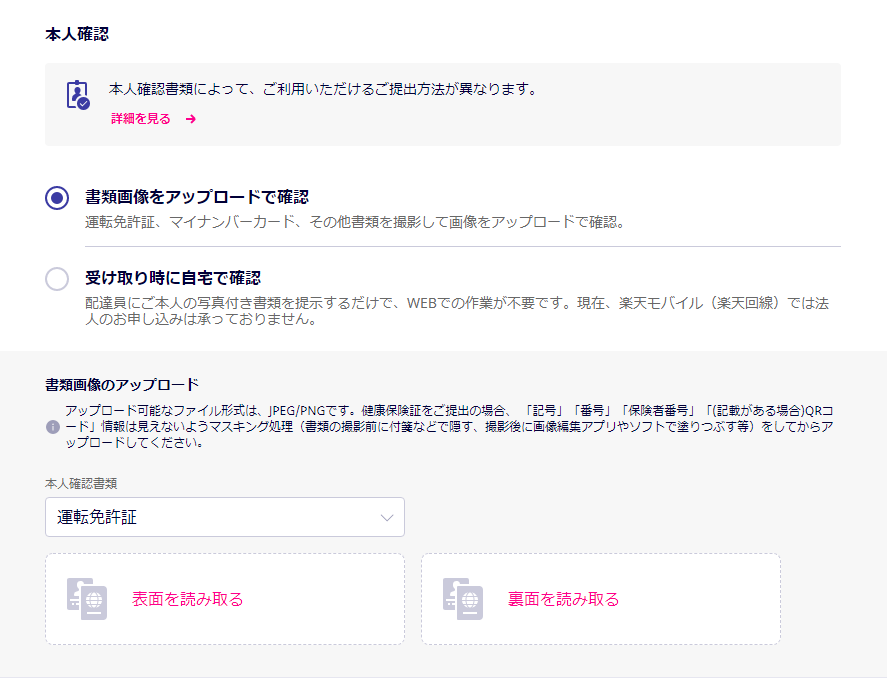The image size is (887, 683).
Task: Click the 本人確認書類 field label
Action: (81, 484)
